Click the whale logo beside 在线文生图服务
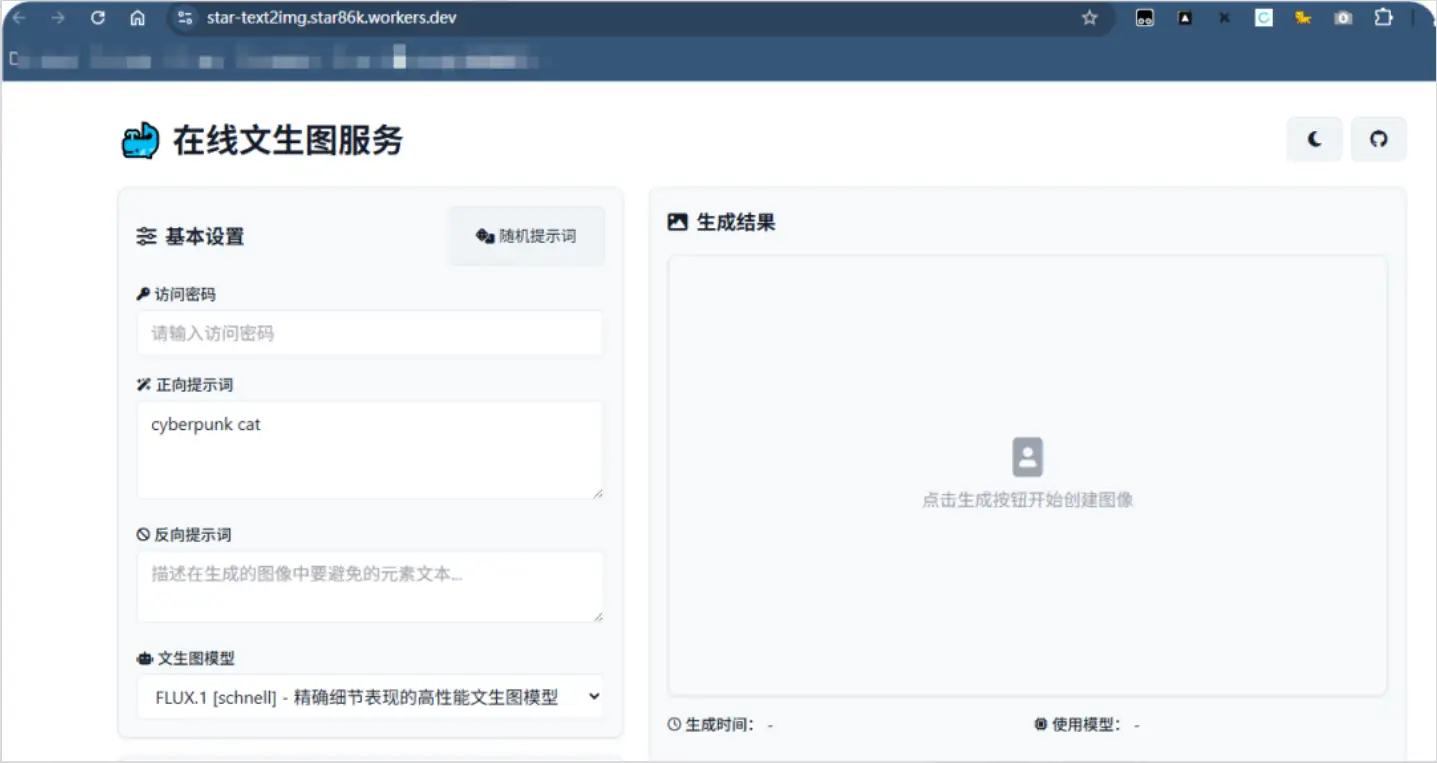1437x763 pixels. (x=141, y=140)
